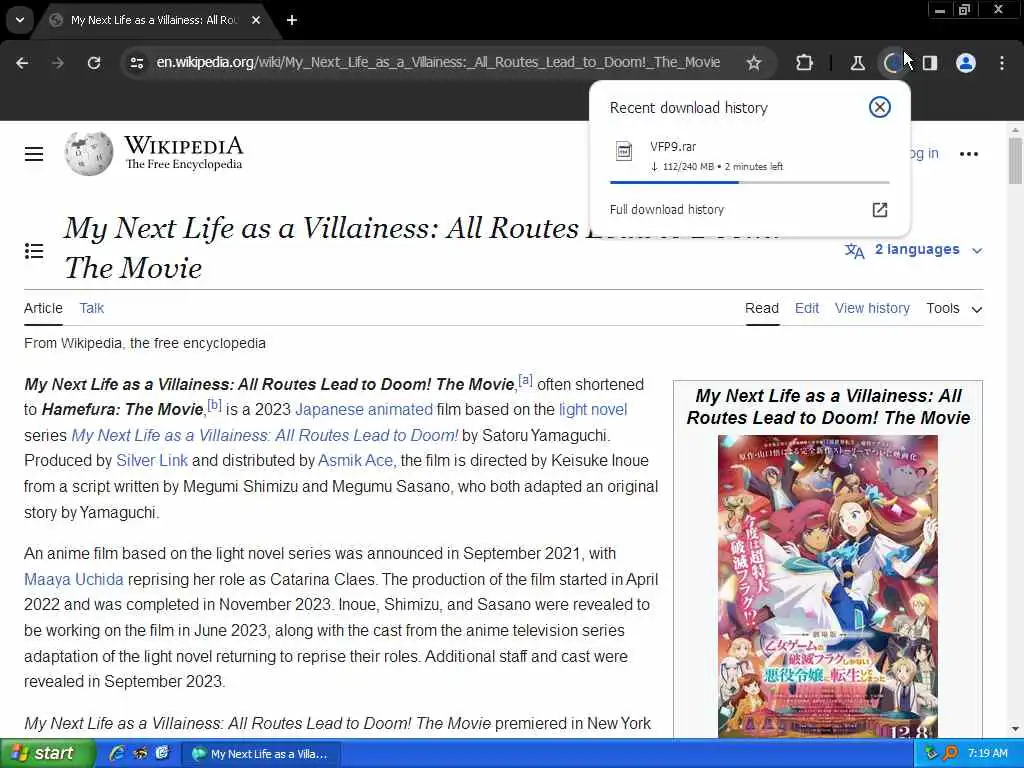
Task: Open footnote [b] reference
Action: (214, 405)
